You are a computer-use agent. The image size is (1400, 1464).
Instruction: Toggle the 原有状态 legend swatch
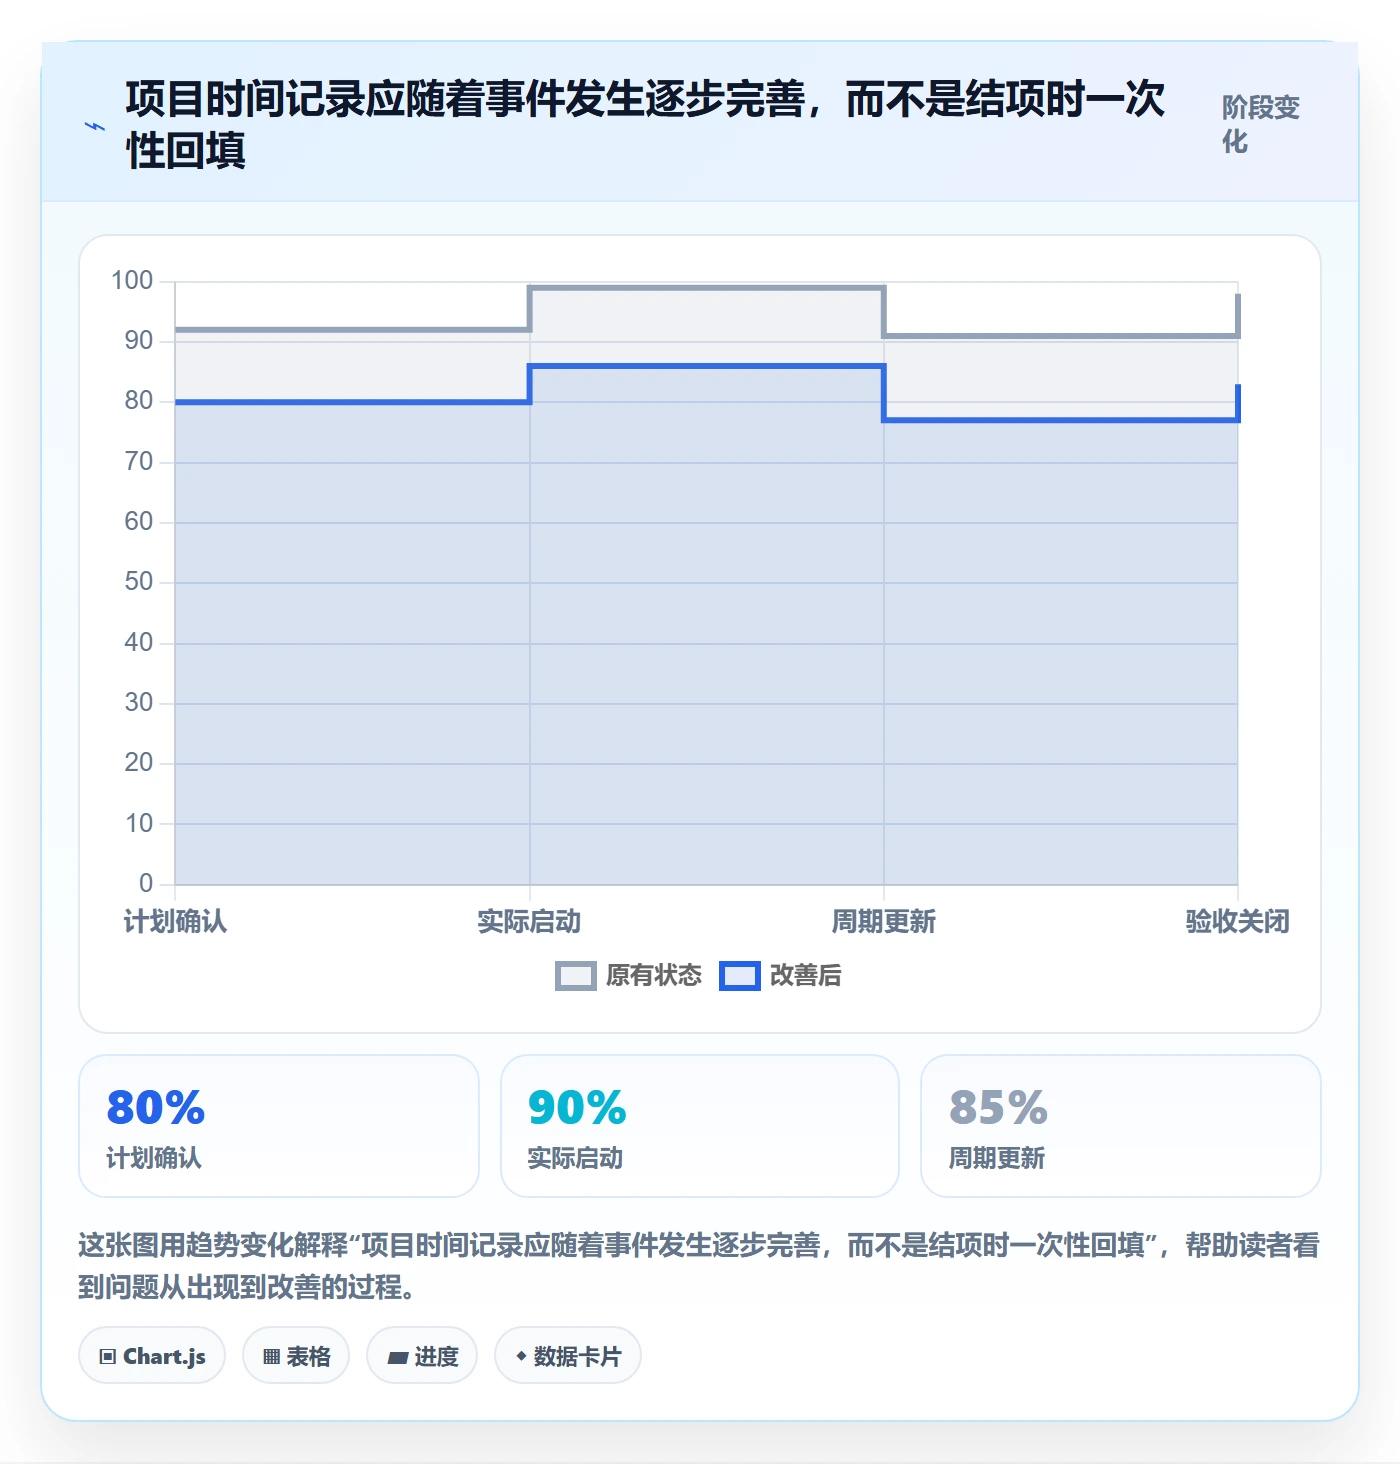click(x=575, y=976)
